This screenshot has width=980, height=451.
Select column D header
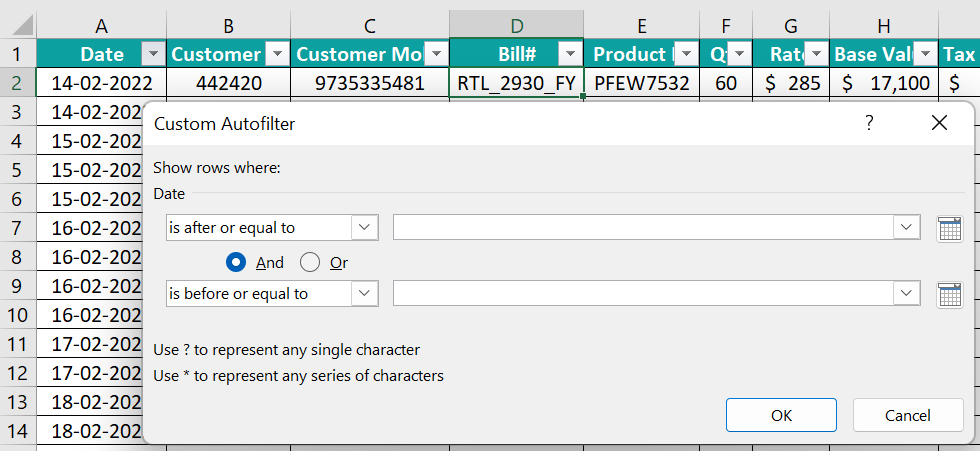[x=516, y=26]
